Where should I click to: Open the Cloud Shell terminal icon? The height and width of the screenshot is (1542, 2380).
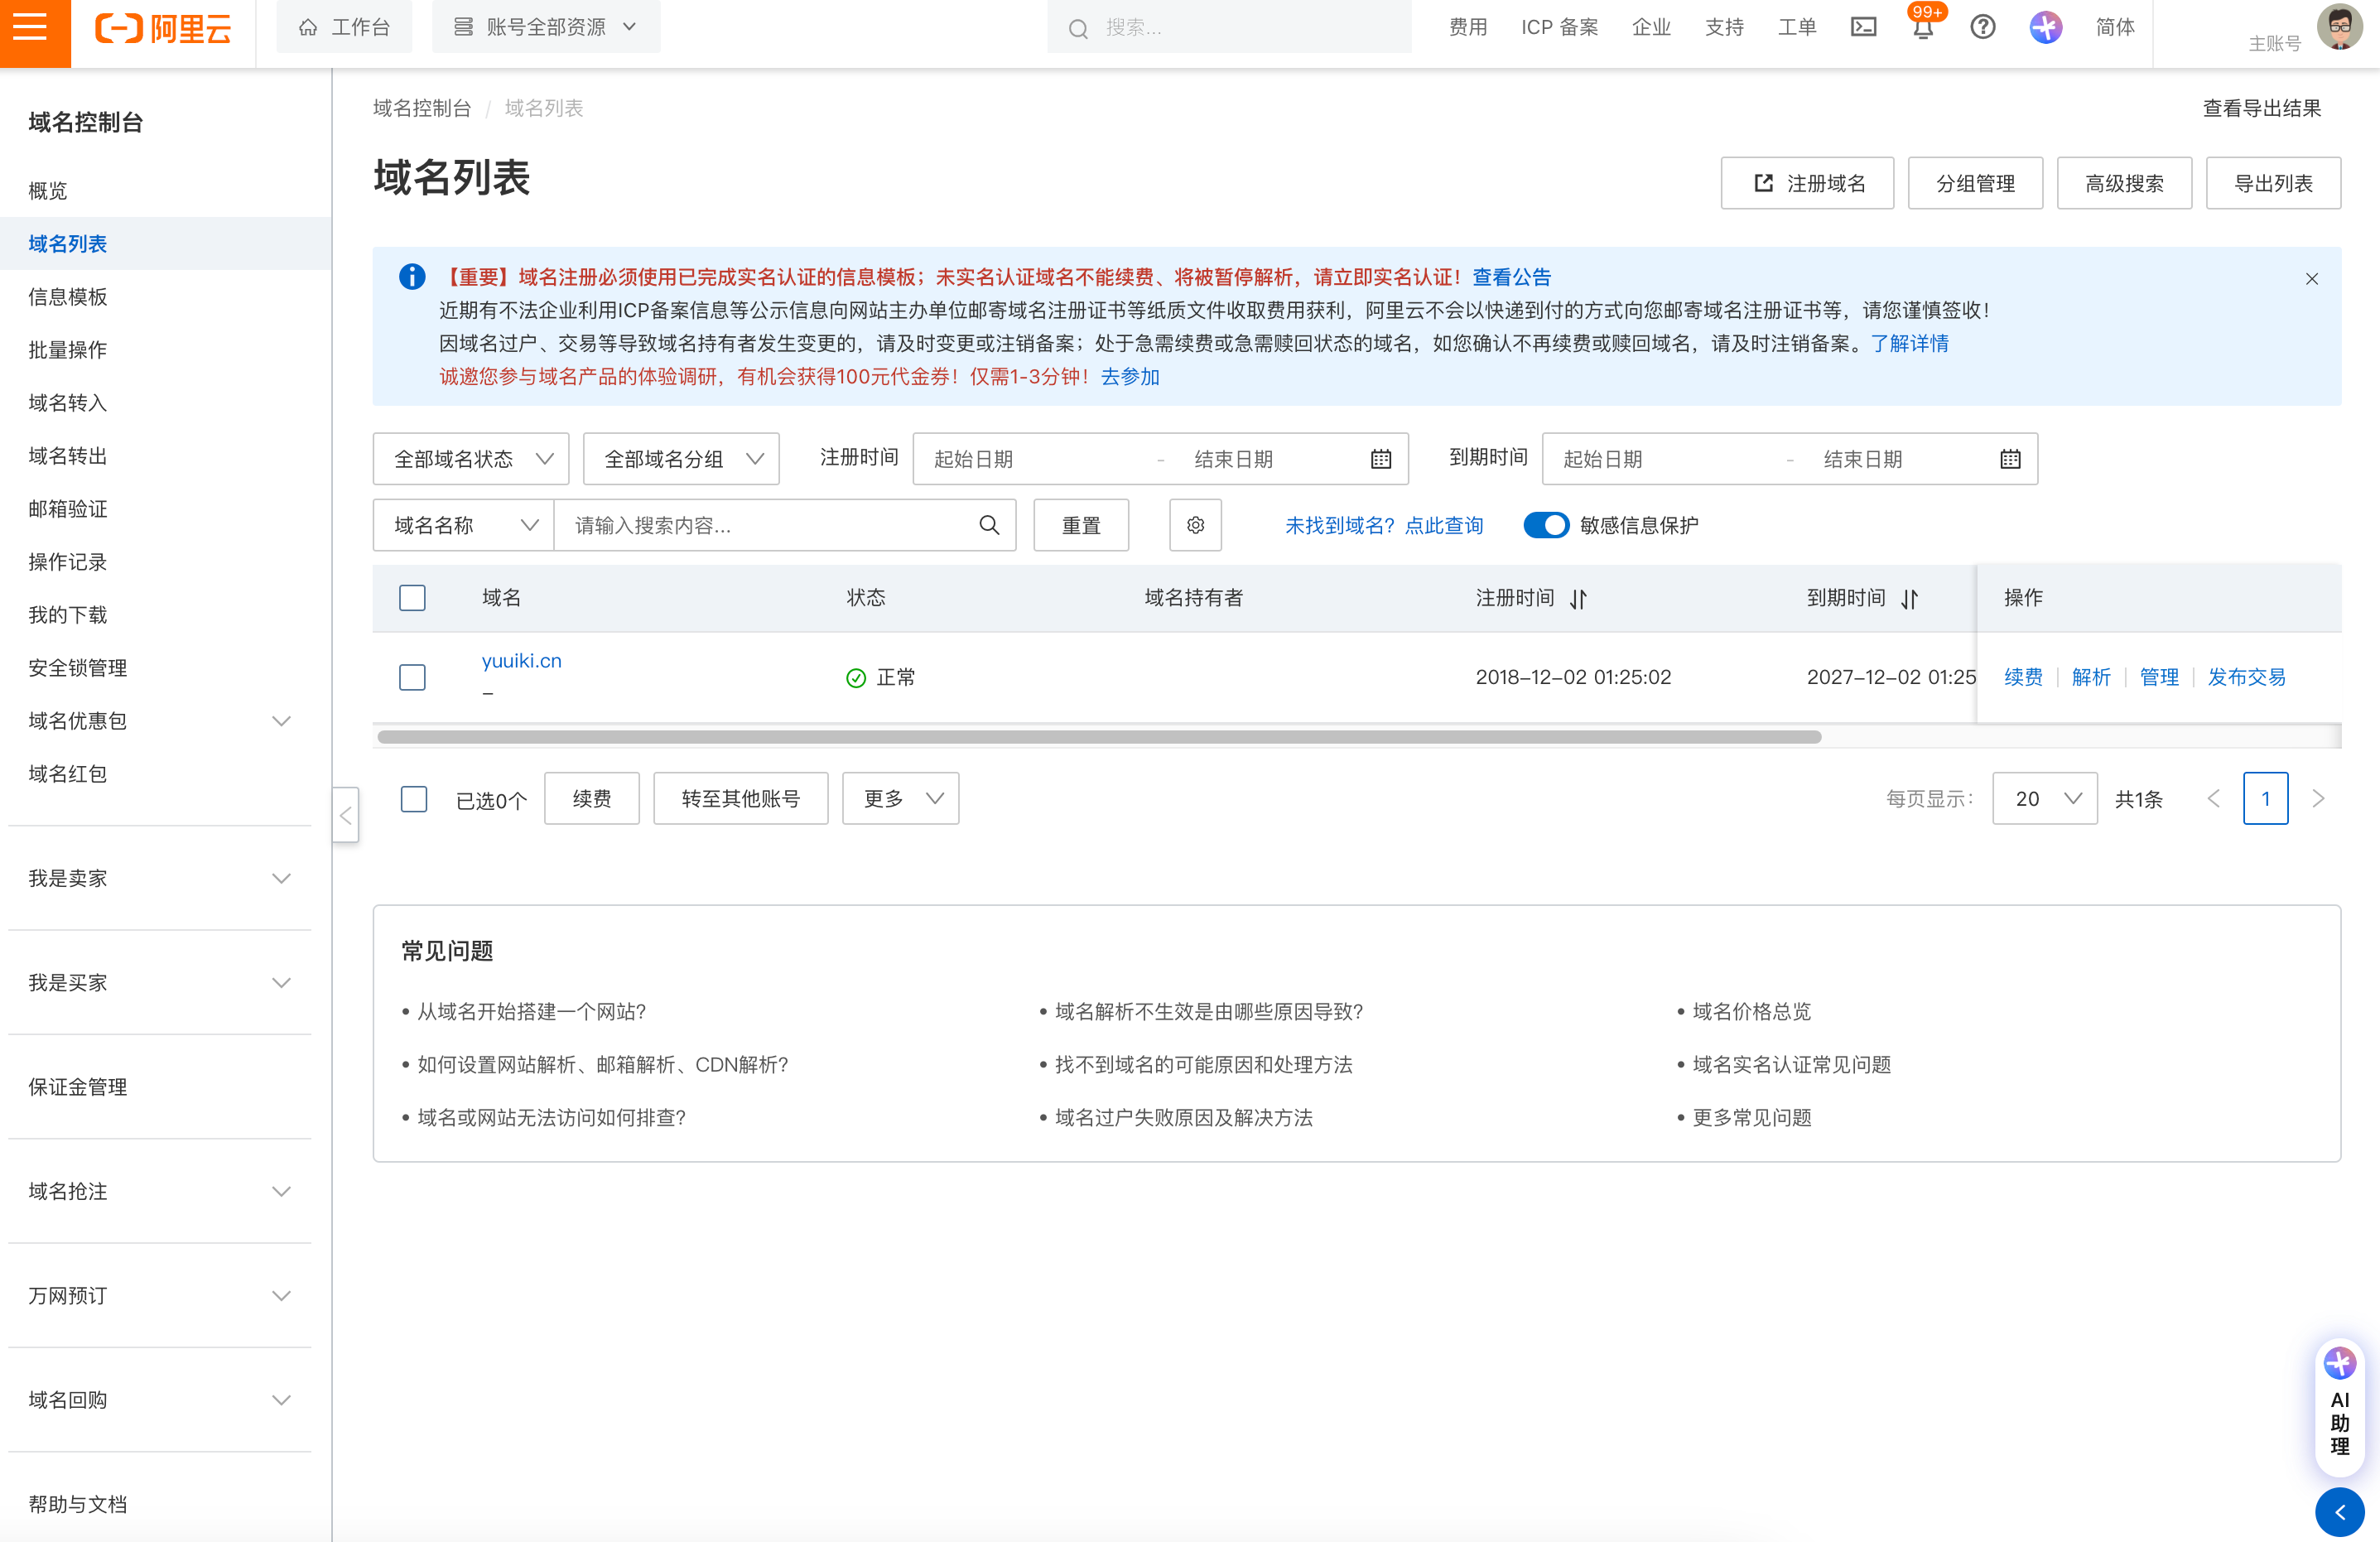coord(1863,28)
